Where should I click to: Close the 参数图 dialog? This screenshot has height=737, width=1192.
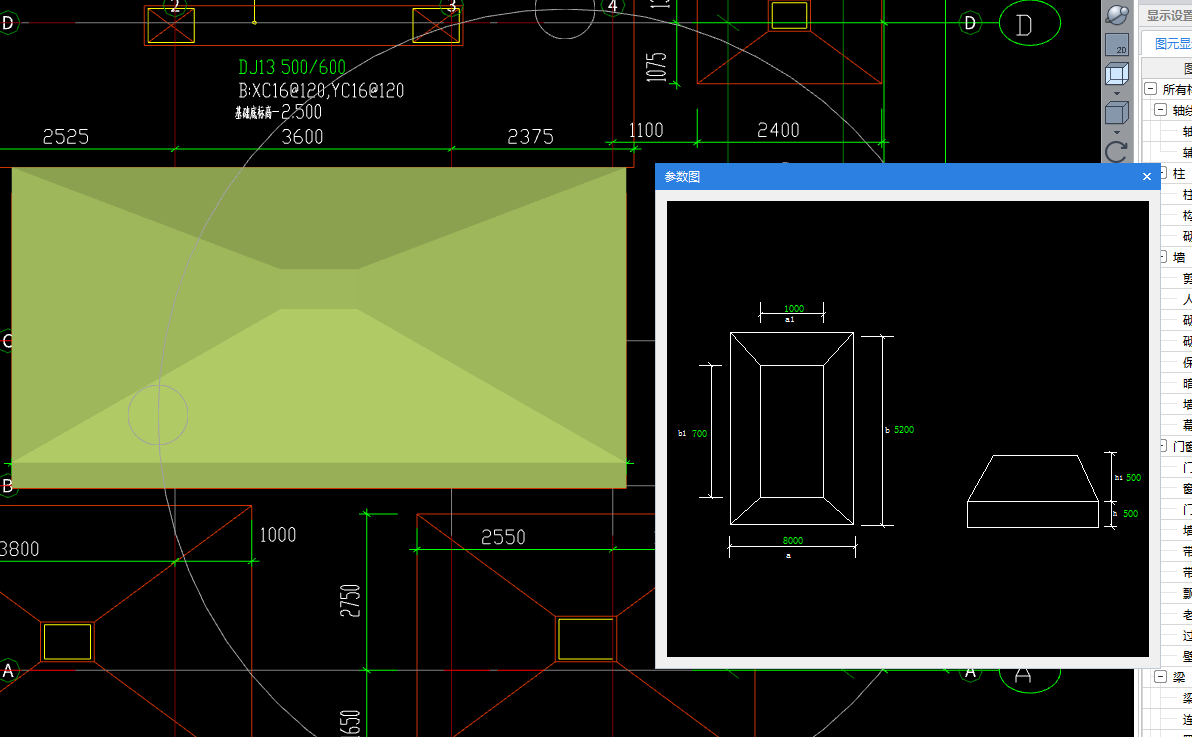click(1146, 176)
